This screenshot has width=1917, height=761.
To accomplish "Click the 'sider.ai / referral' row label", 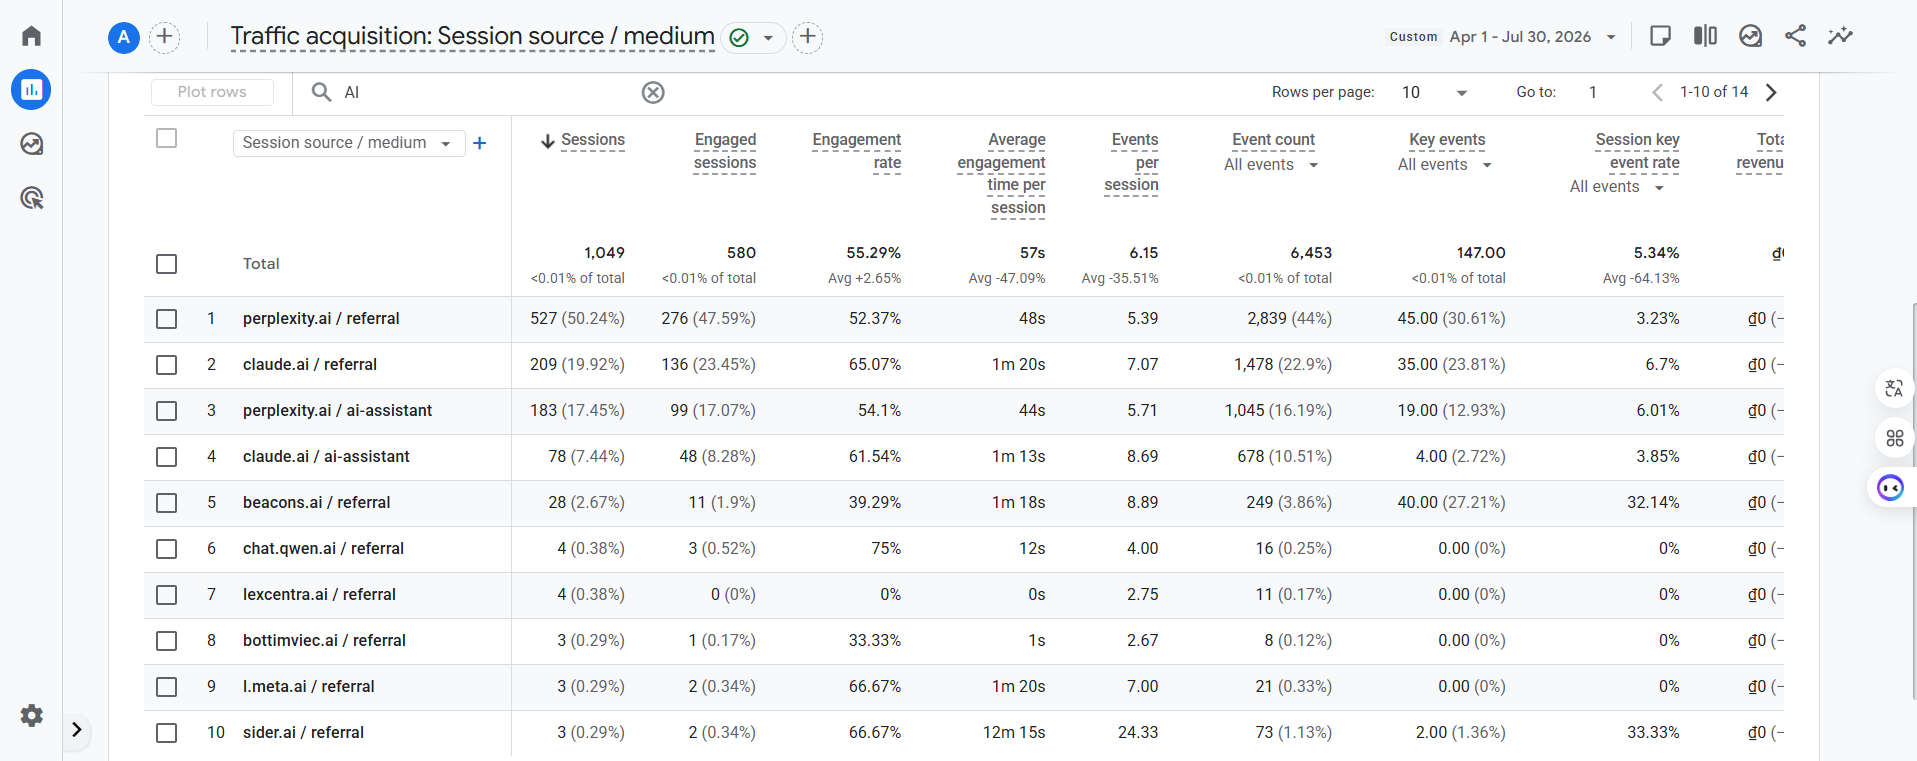I will 303,733.
